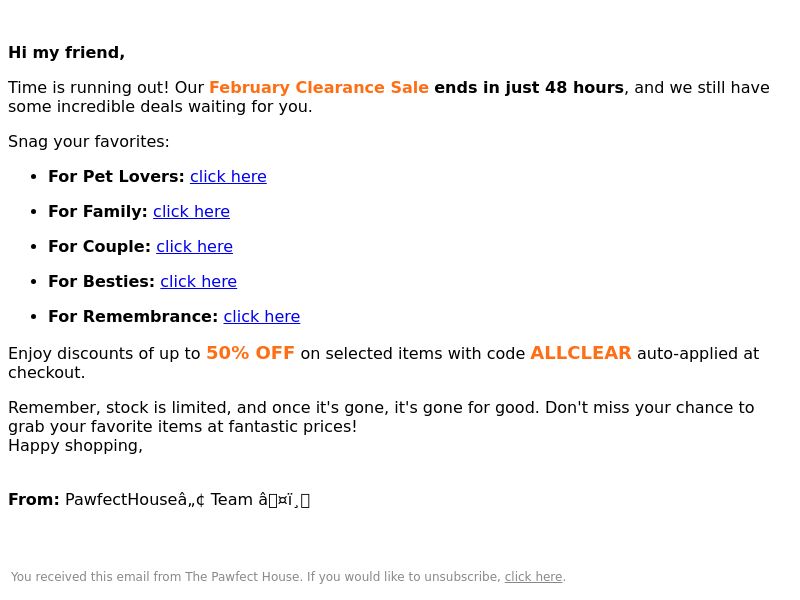The height and width of the screenshot is (600, 800).
Task: Click the 'Happy shopping,' sign-off text
Action: tap(76, 446)
